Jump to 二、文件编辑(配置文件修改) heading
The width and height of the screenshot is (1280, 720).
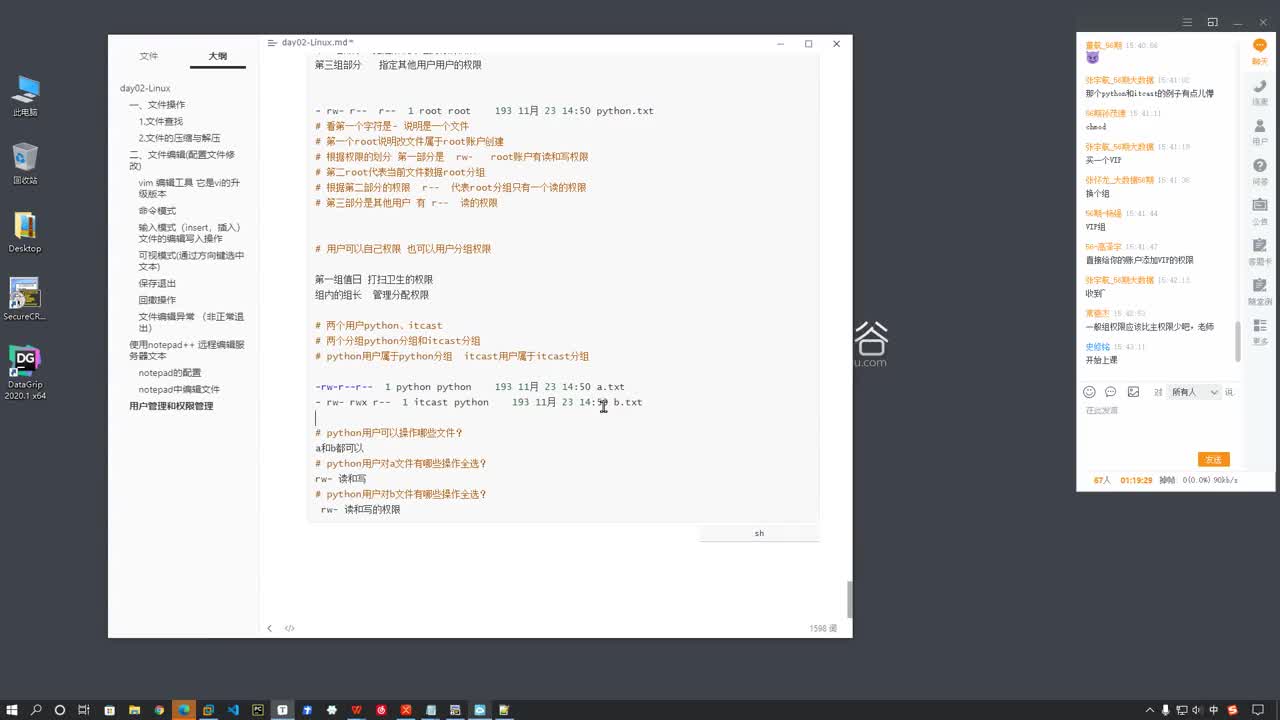[182, 160]
